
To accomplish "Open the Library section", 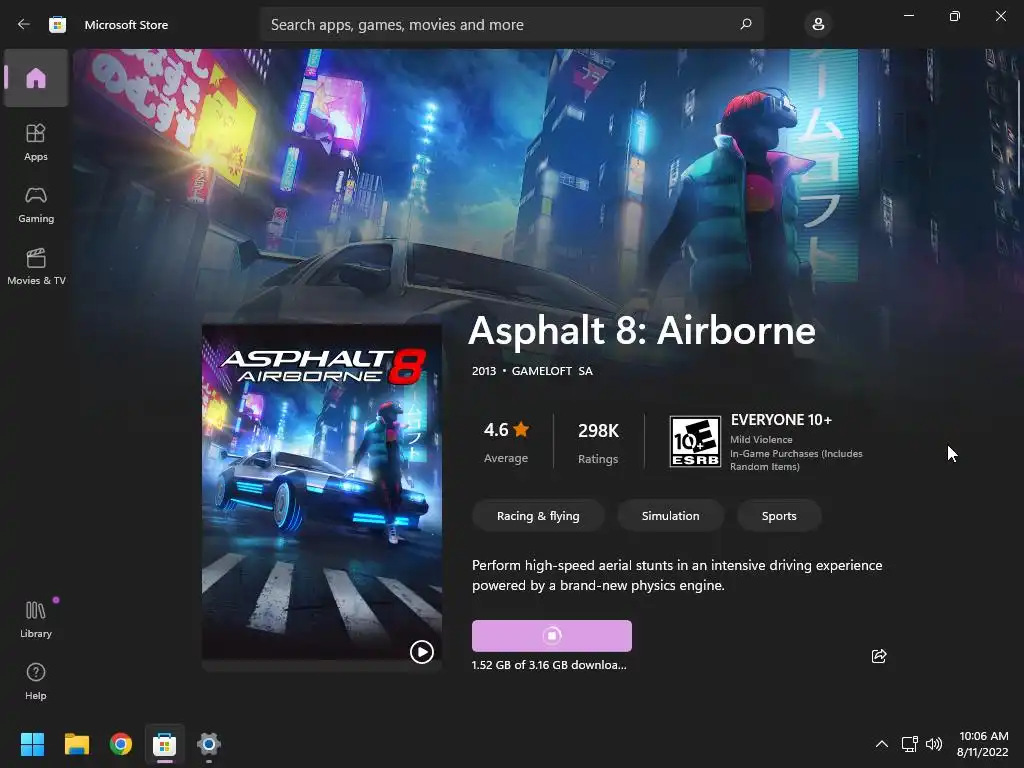I will [36, 618].
